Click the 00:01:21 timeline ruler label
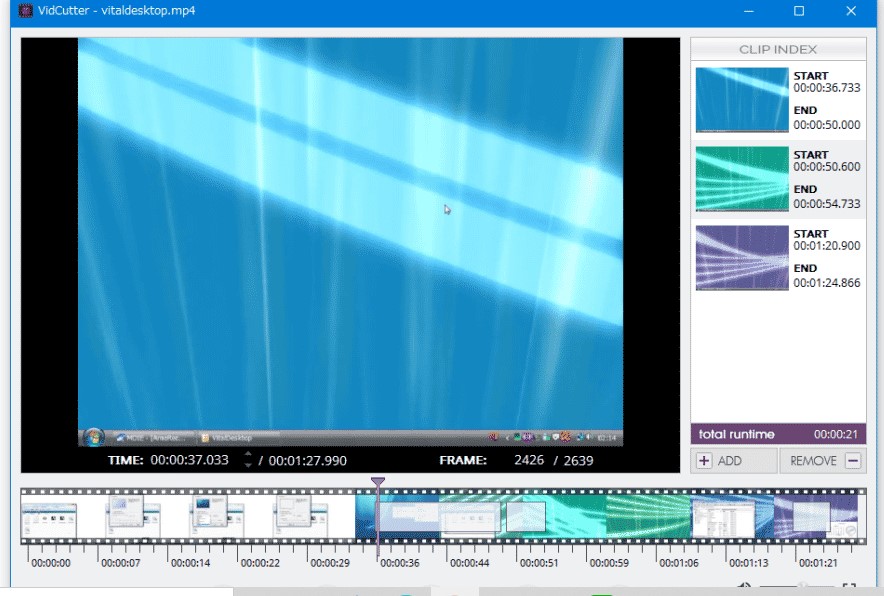This screenshot has height=596, width=884. [818, 563]
